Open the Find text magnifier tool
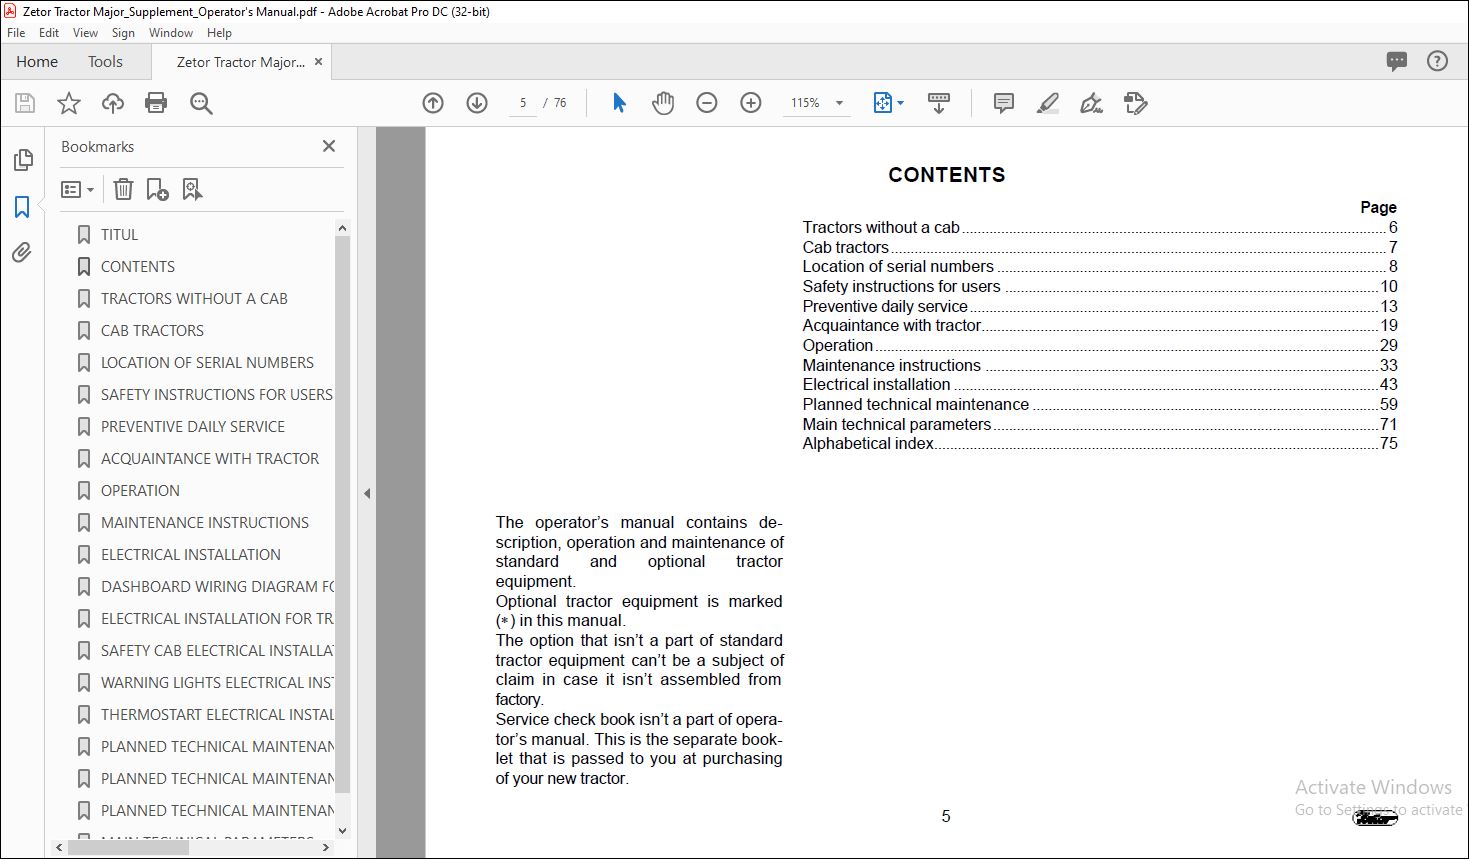Screen dimensions: 1469x859 201,103
